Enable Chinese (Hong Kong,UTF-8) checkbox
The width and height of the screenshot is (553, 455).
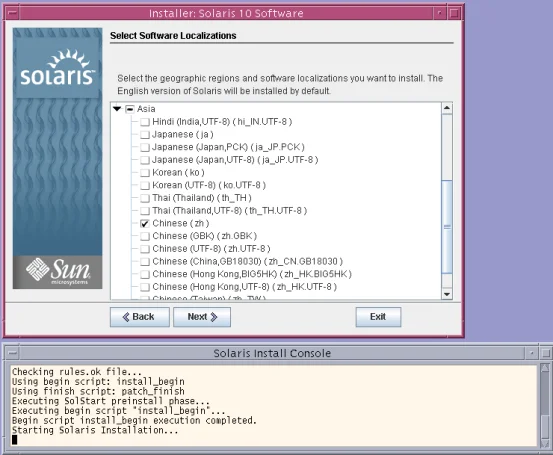point(145,287)
